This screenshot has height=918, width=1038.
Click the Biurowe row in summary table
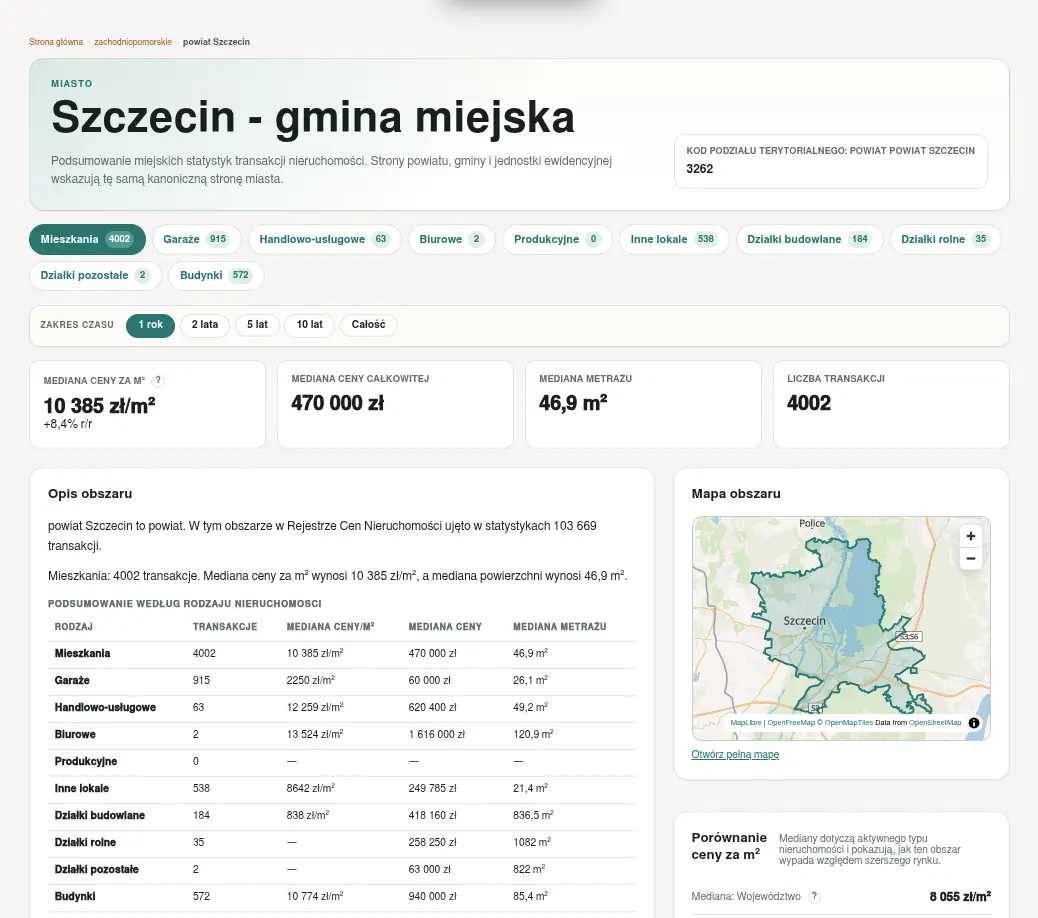[342, 735]
